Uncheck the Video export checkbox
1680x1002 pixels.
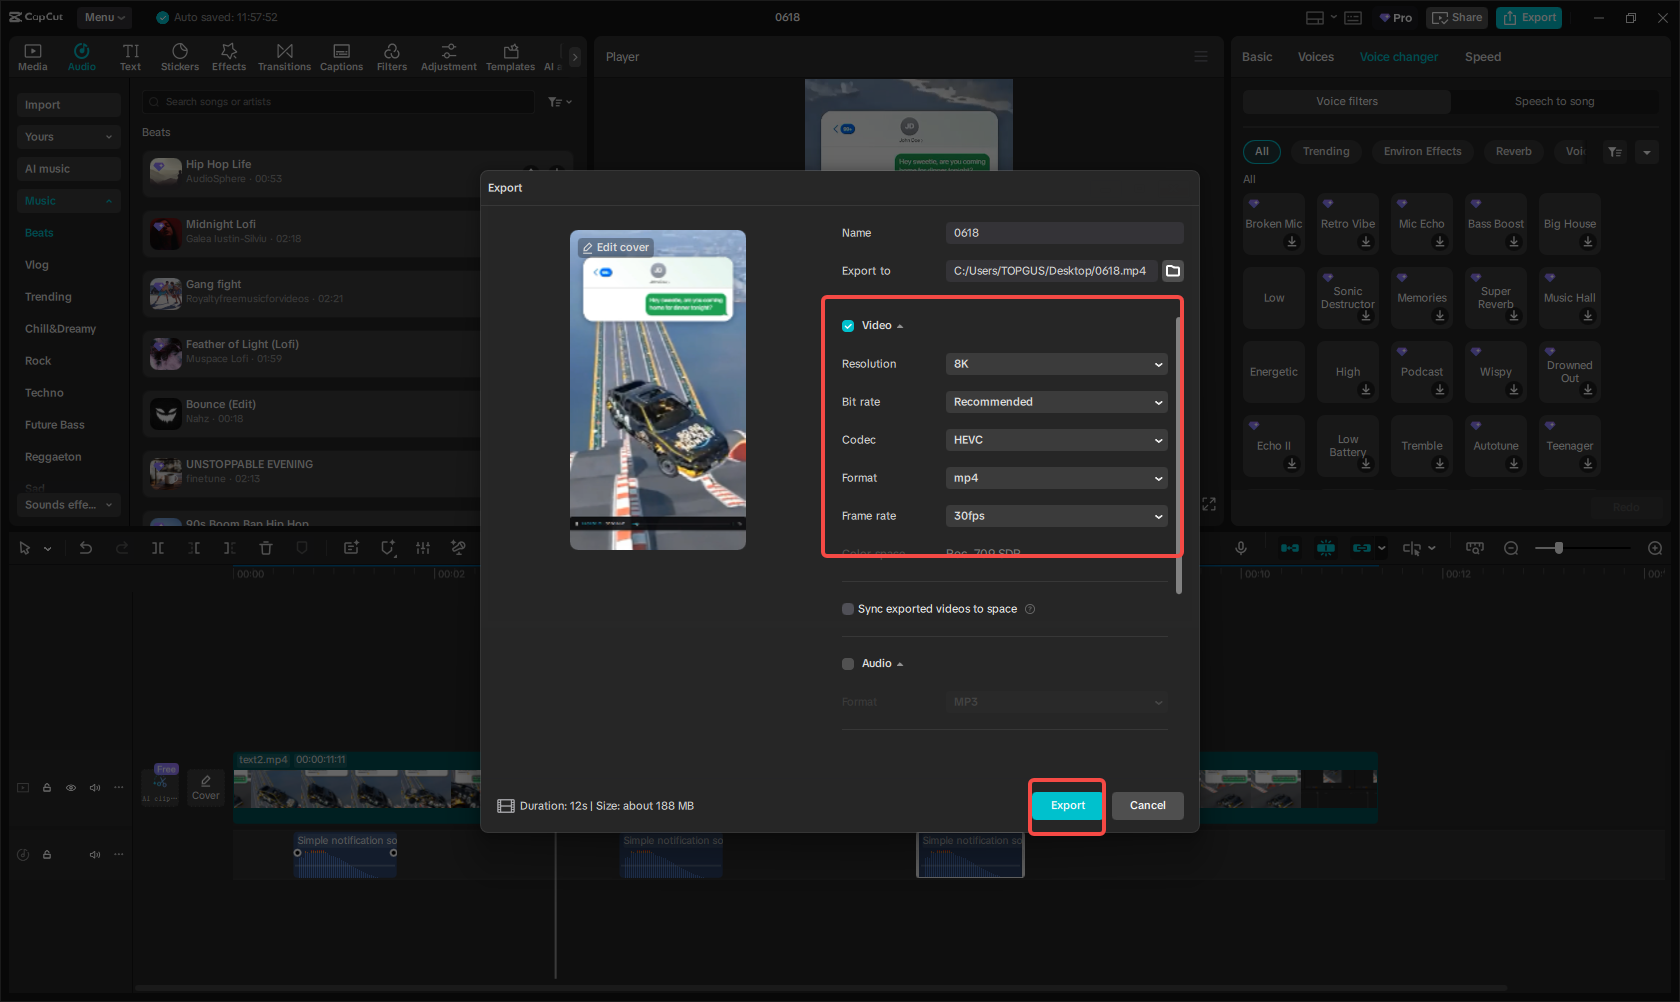click(x=847, y=325)
